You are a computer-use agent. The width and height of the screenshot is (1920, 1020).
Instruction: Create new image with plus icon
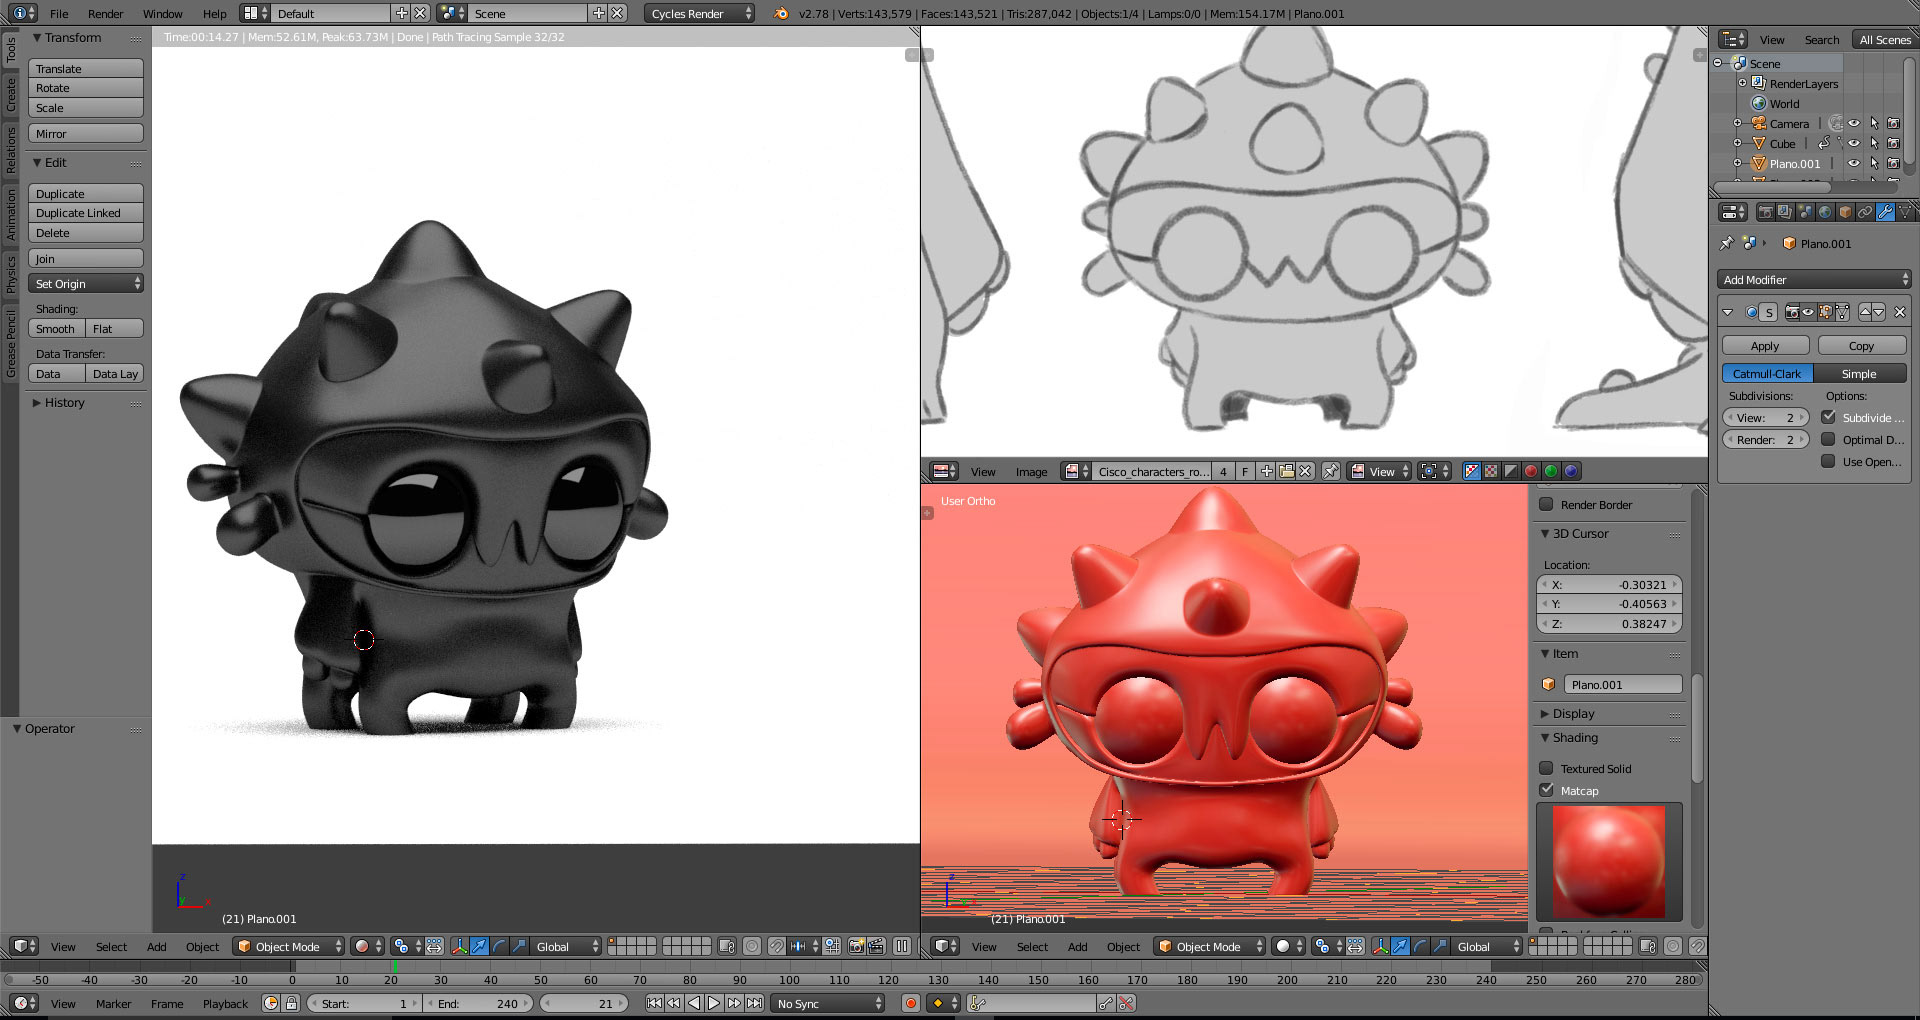click(1267, 471)
